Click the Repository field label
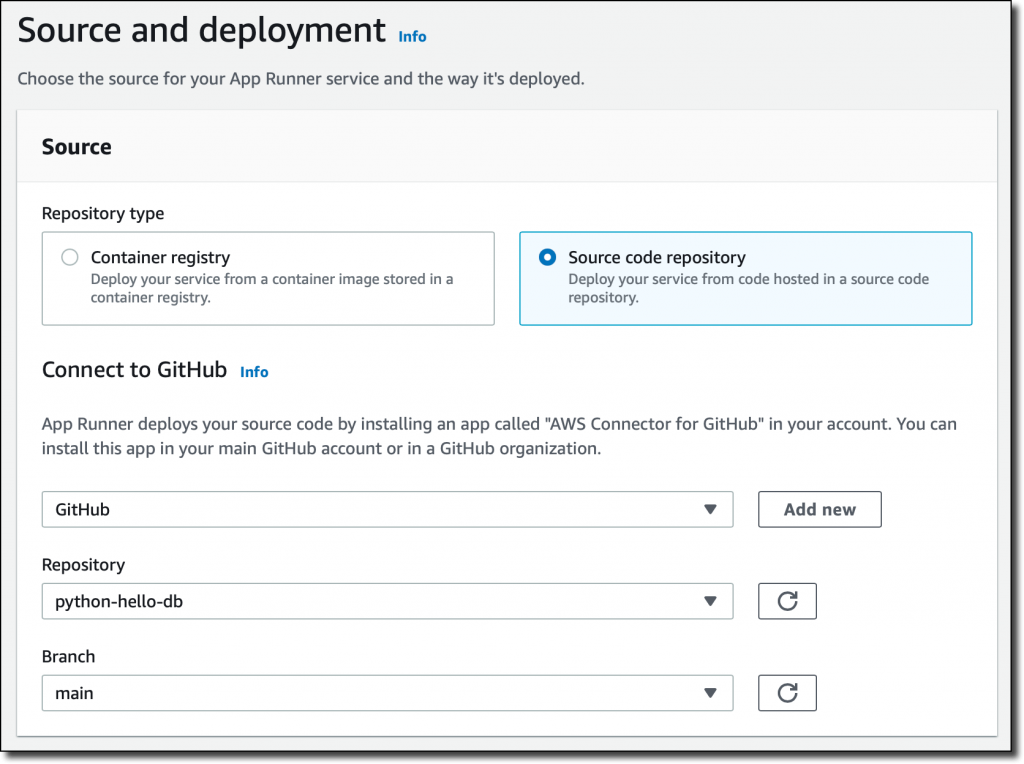Screen dimensions: 1024x764 (x=84, y=565)
